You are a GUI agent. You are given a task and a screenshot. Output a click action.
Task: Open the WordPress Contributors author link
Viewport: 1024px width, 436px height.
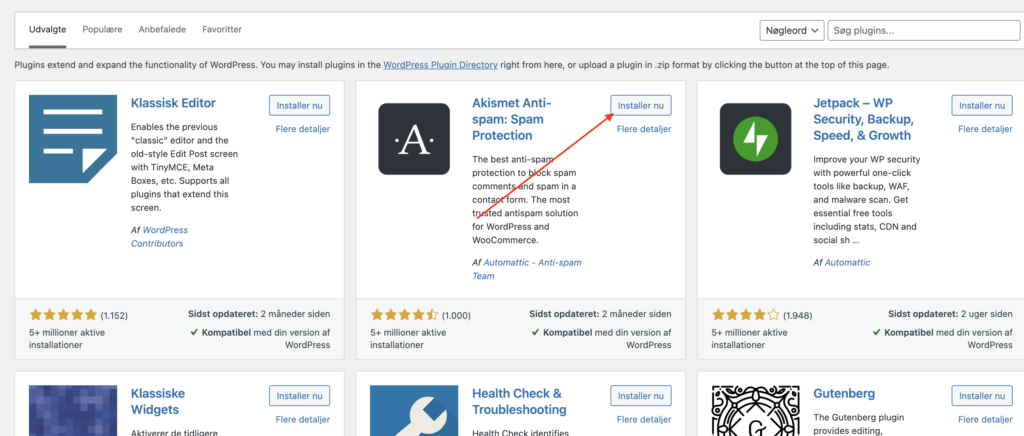coord(159,237)
